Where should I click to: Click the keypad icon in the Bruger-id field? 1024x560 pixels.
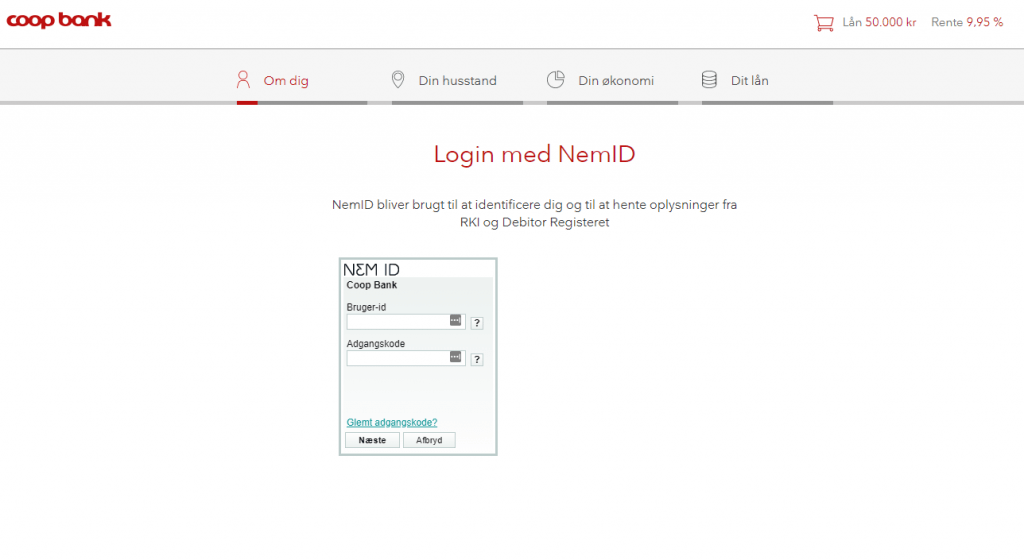pos(455,320)
